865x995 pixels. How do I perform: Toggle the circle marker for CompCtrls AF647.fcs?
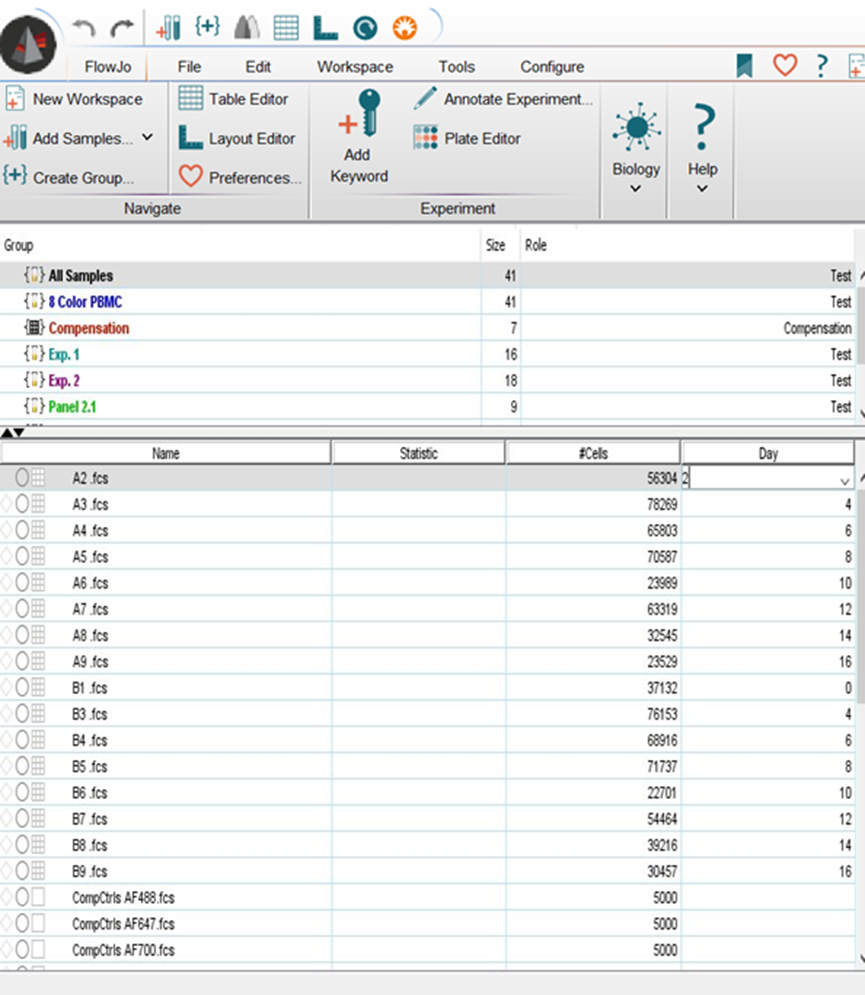pyautogui.click(x=22, y=923)
